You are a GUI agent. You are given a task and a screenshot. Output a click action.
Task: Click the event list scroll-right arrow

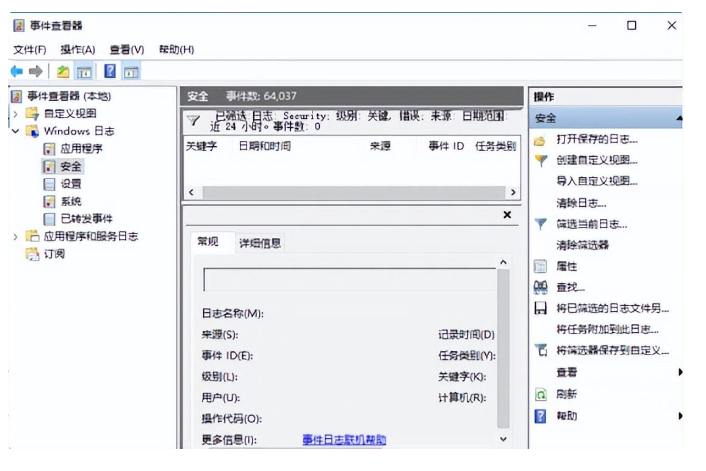513,192
